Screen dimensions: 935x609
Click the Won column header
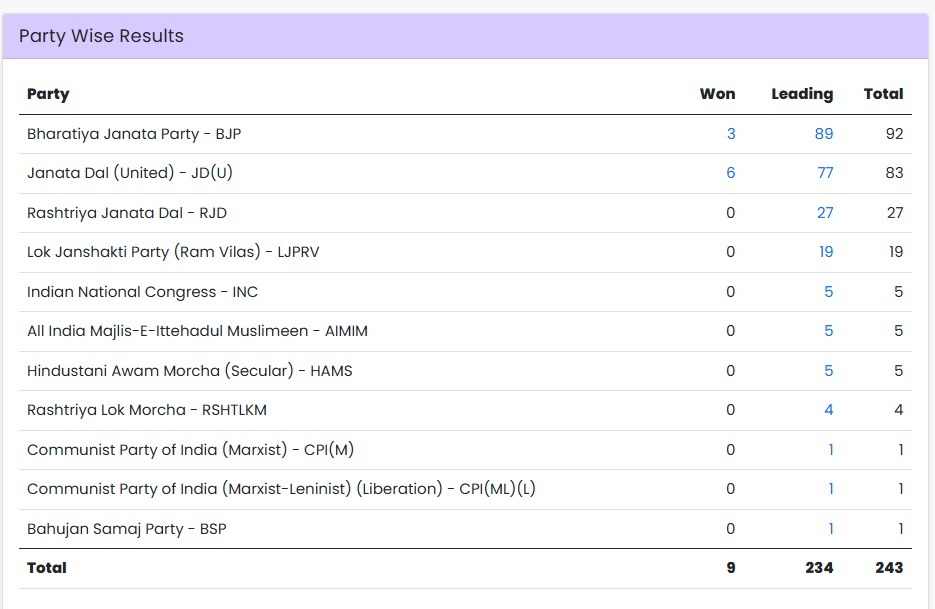coord(717,94)
